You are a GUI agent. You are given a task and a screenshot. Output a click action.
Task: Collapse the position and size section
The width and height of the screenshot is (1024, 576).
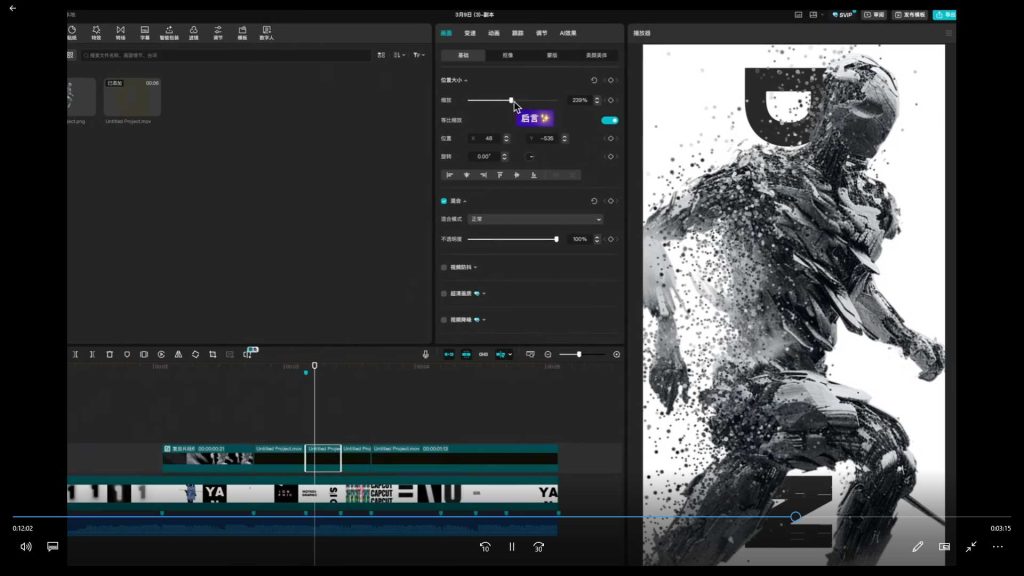(466, 80)
